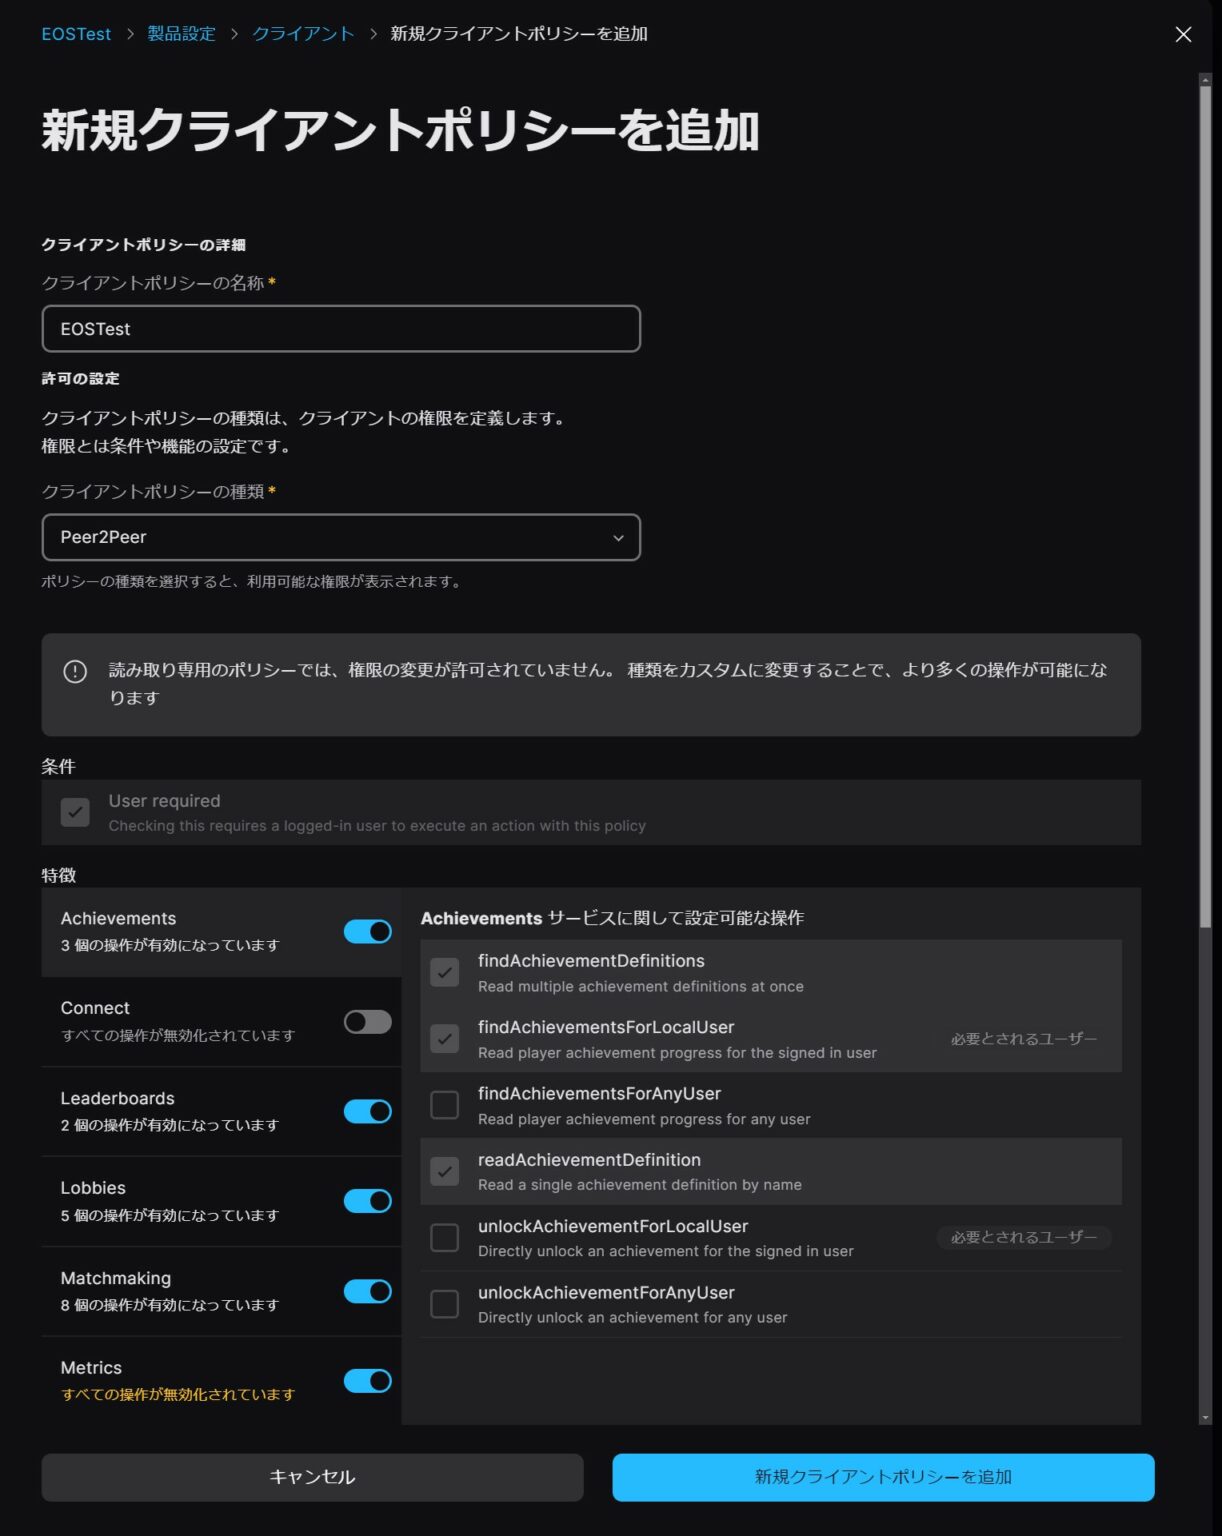Disable the Matchmaking toggle
1222x1536 pixels.
(367, 1291)
